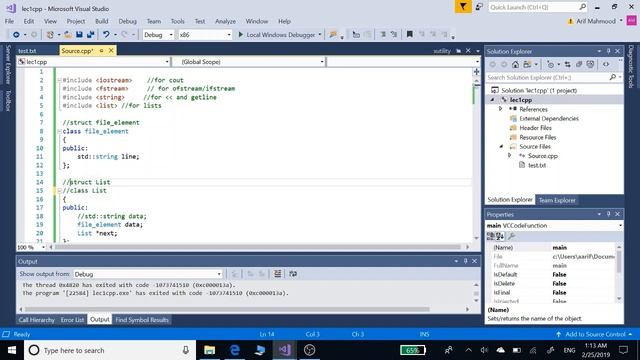Open the editor zoom level 100 % dropdown
Image resolution: width=640 pixels, height=360 pixels.
(x=31, y=247)
